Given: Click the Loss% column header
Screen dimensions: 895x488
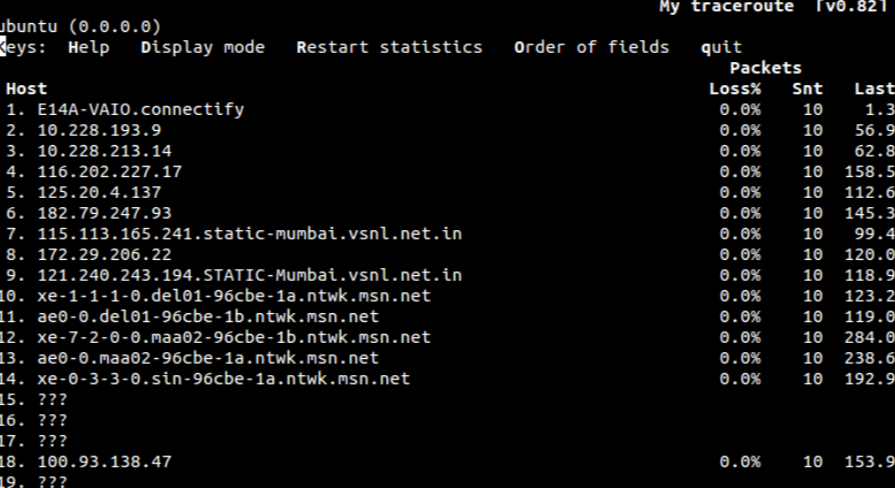Looking at the screenshot, I should click(735, 89).
